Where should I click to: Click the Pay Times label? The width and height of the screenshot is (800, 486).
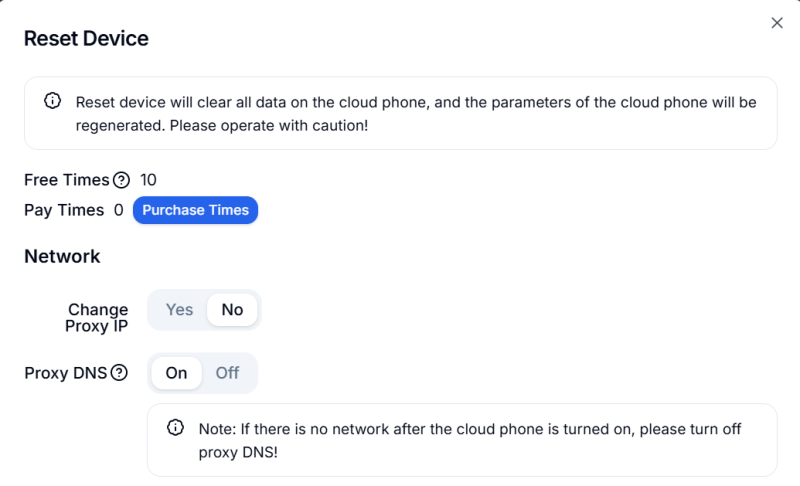click(x=64, y=210)
